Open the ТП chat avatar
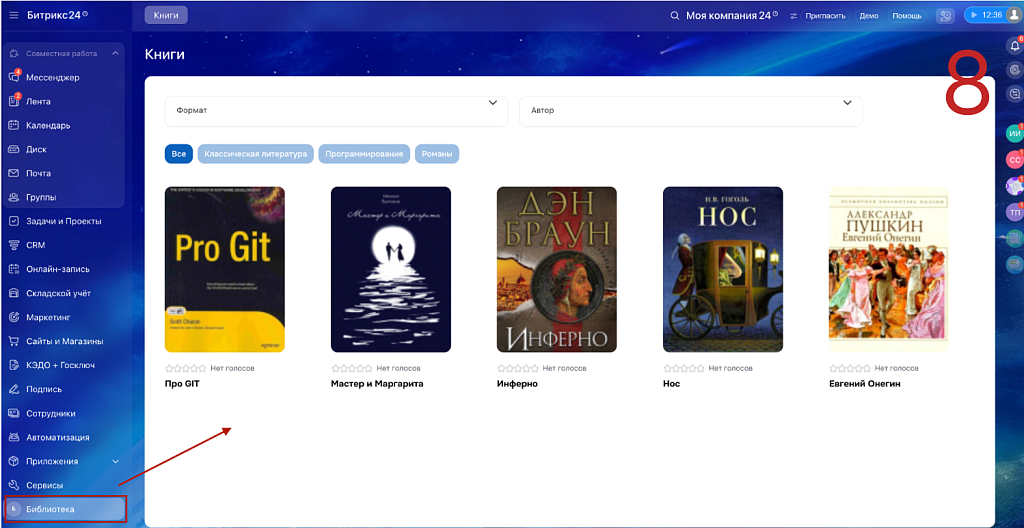The image size is (1024, 528). (1014, 212)
